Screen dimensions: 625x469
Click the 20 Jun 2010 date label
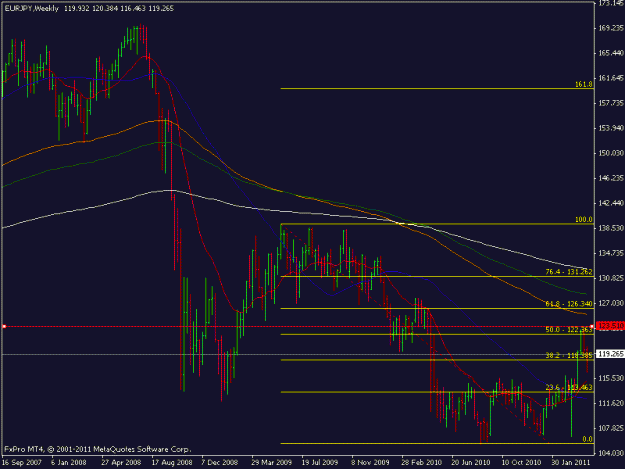coord(471,463)
